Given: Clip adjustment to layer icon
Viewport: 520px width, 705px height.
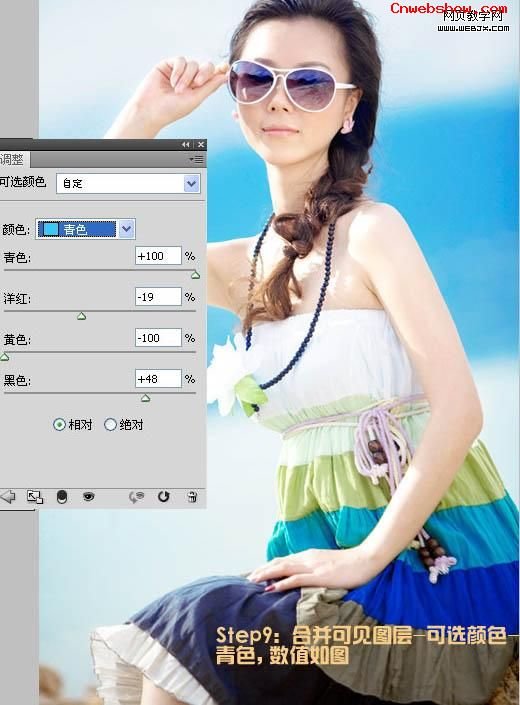Looking at the screenshot, I should [x=62, y=497].
